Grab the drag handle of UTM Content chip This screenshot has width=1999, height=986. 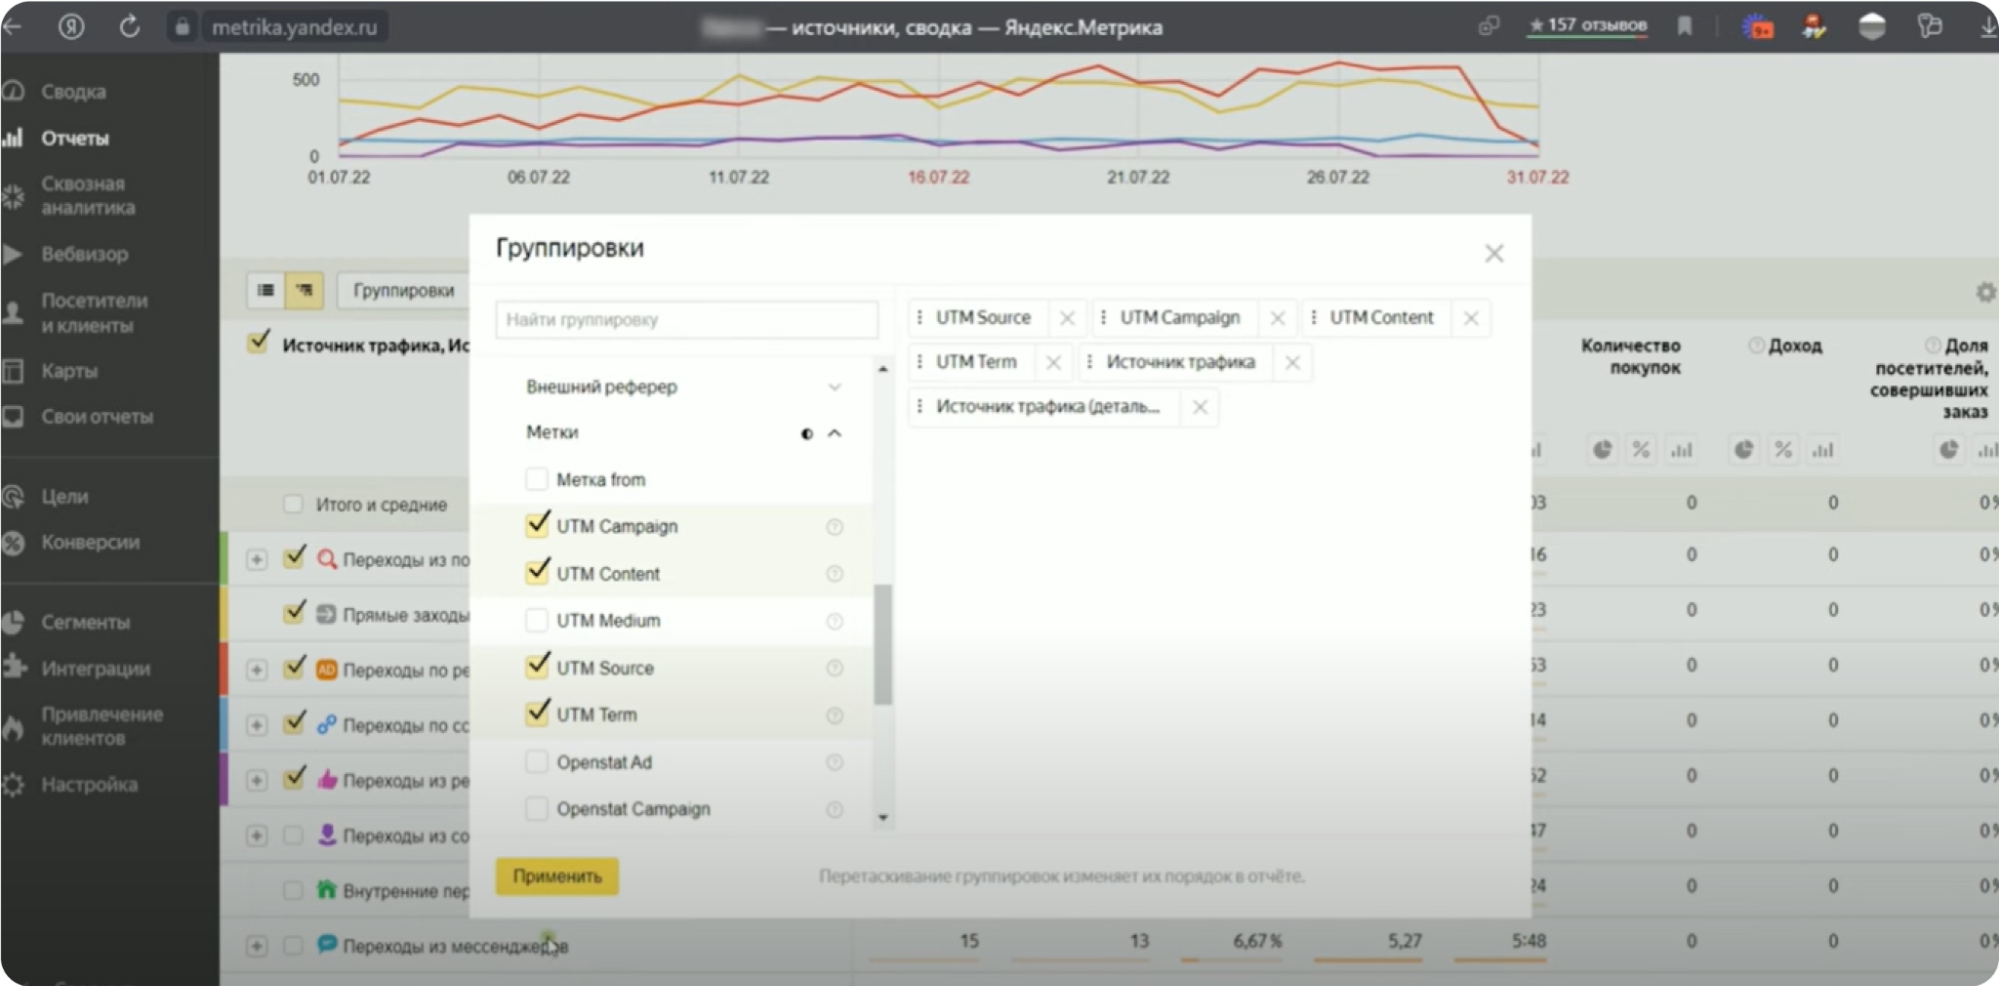pos(1313,317)
